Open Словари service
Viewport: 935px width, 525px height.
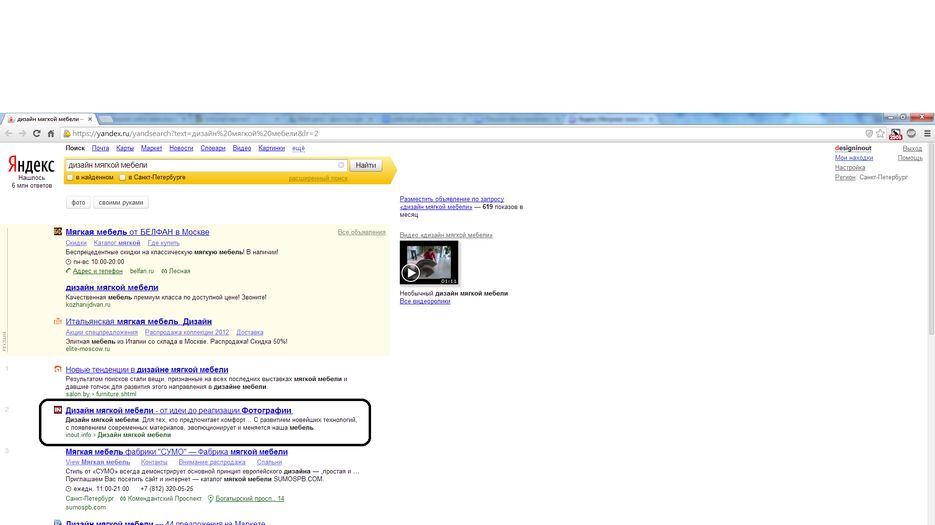[213, 148]
